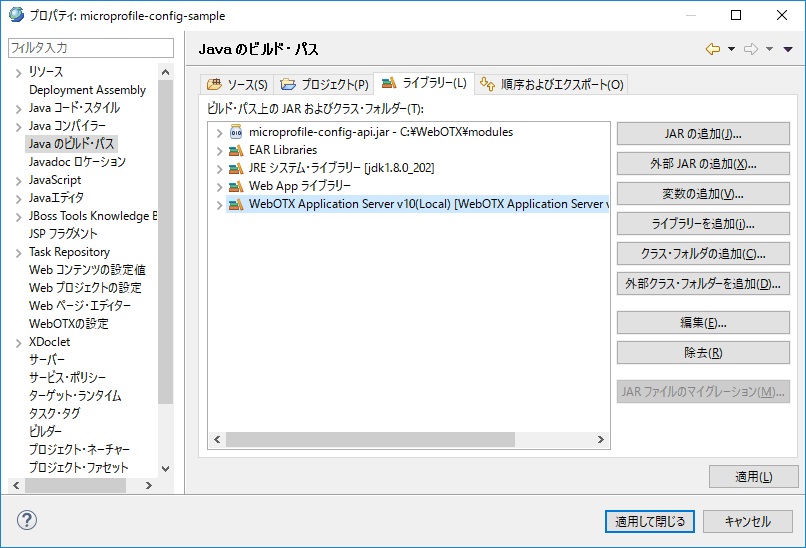The height and width of the screenshot is (548, 806).
Task: Select Javadoc ロケーション in the tree
Action: (77, 162)
